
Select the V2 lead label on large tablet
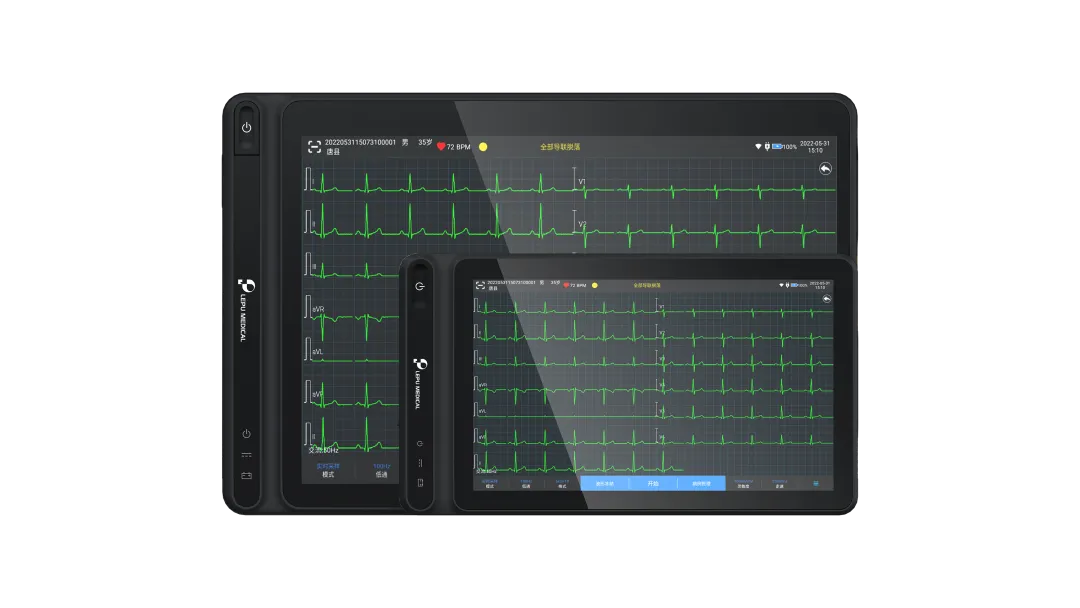coord(582,224)
